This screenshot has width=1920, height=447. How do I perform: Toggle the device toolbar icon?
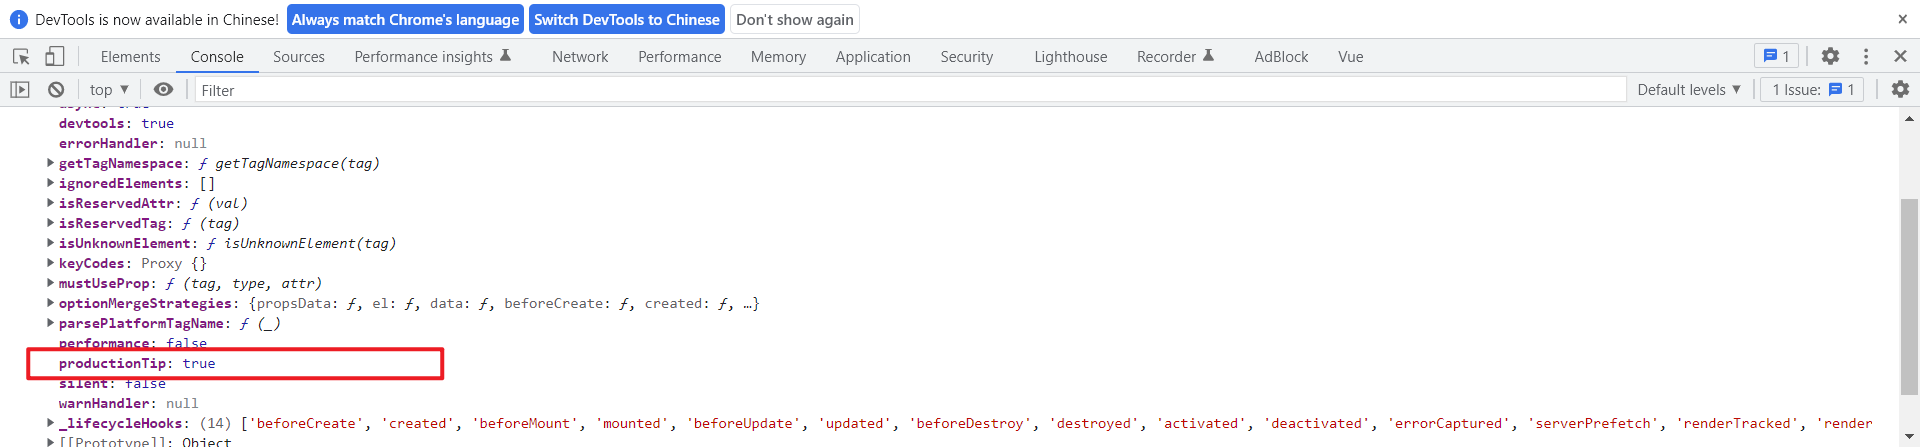pos(55,56)
